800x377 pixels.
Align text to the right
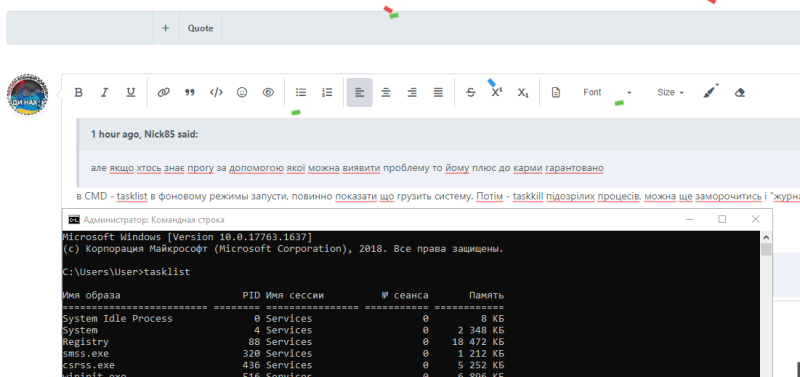click(412, 92)
